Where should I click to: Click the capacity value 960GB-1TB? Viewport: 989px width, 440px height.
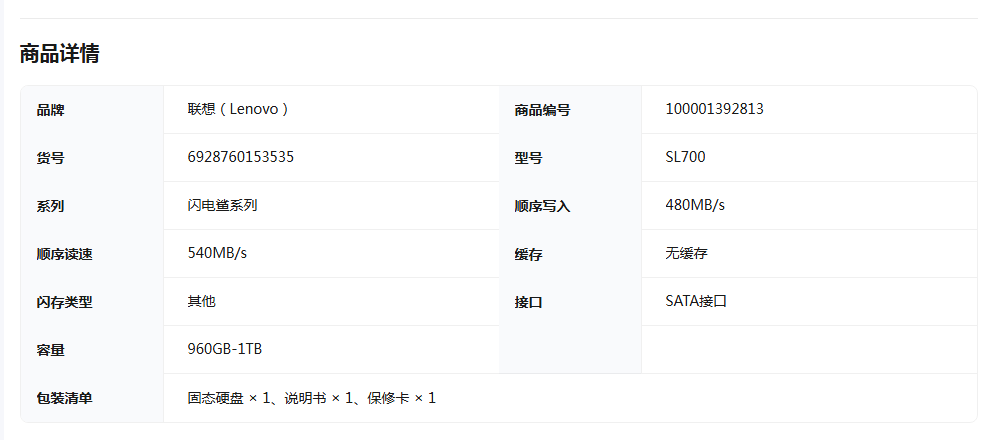point(225,349)
